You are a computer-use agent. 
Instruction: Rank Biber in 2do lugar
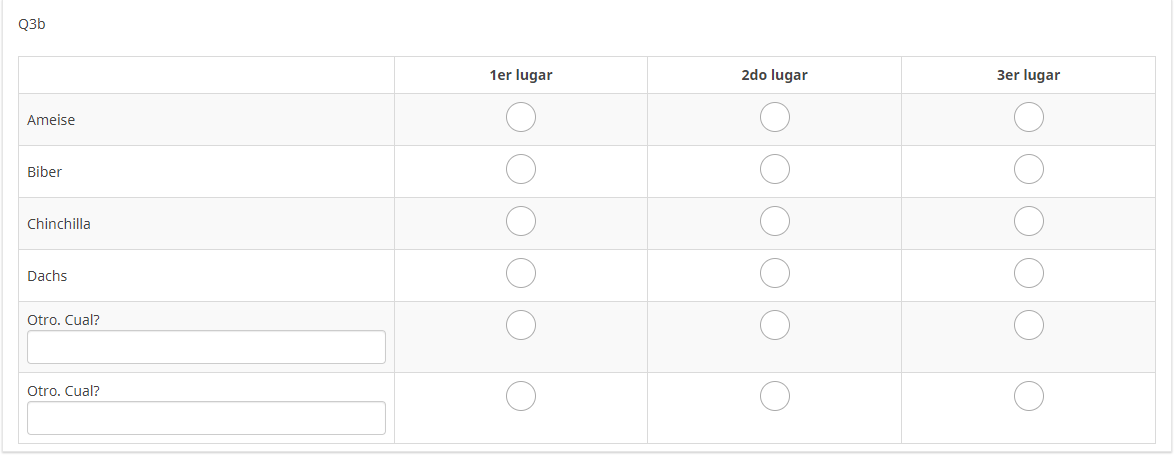[x=775, y=170]
